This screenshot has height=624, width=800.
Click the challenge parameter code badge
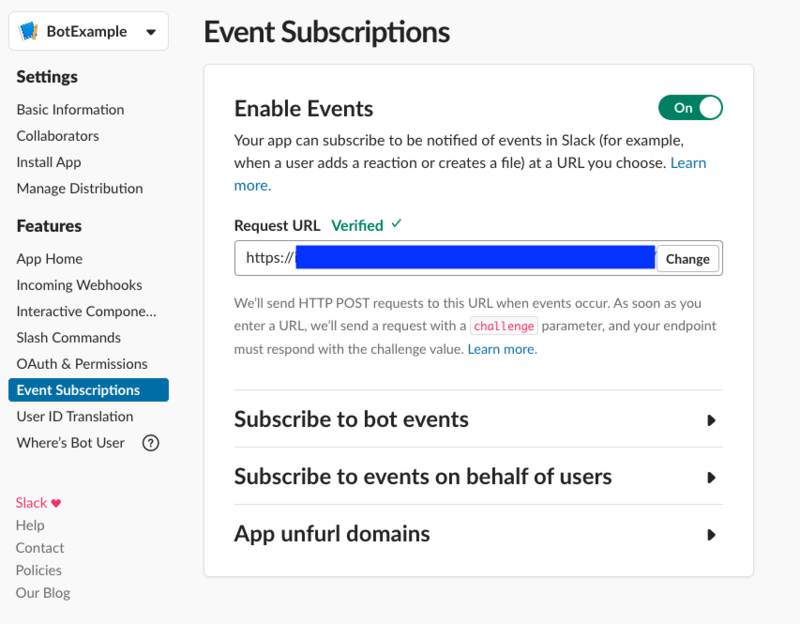tap(504, 325)
